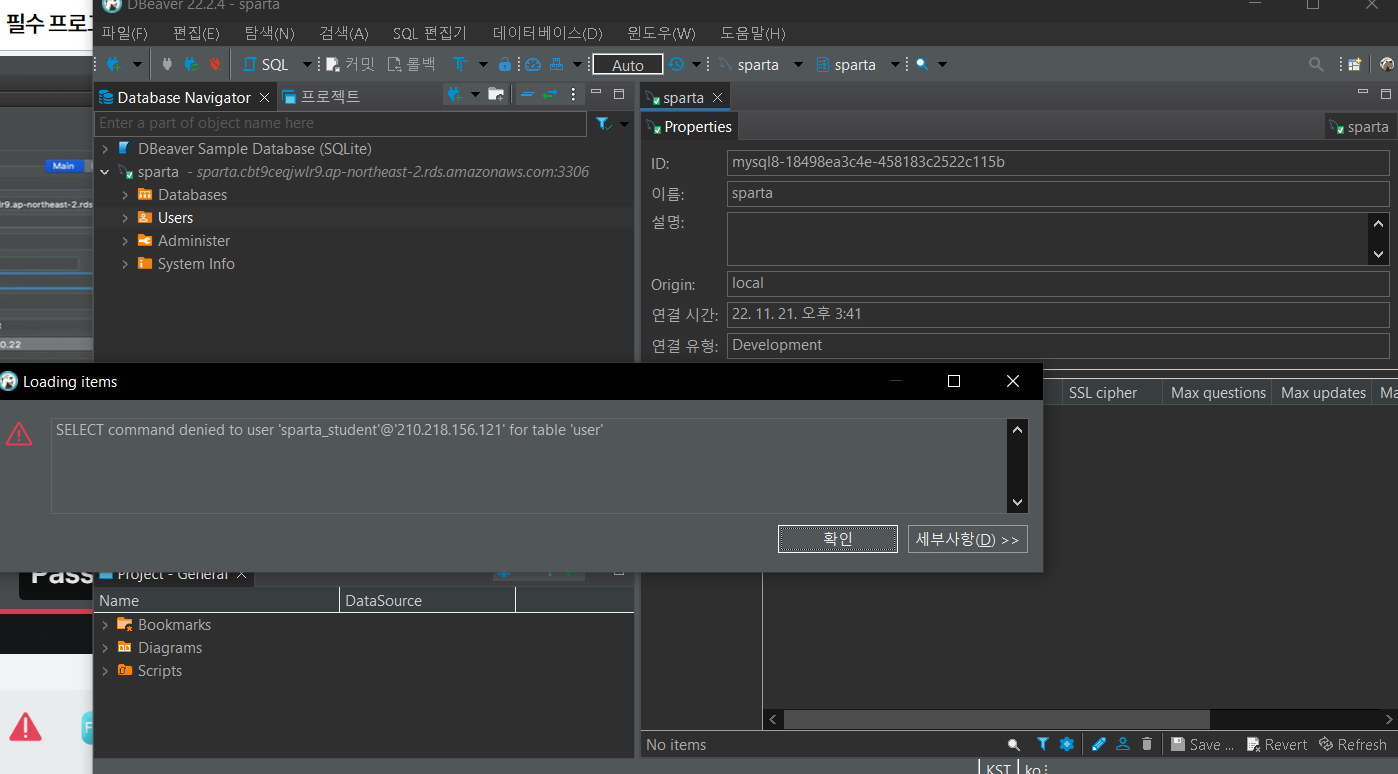
Task: Click the Auto commit mode box
Action: pos(628,65)
